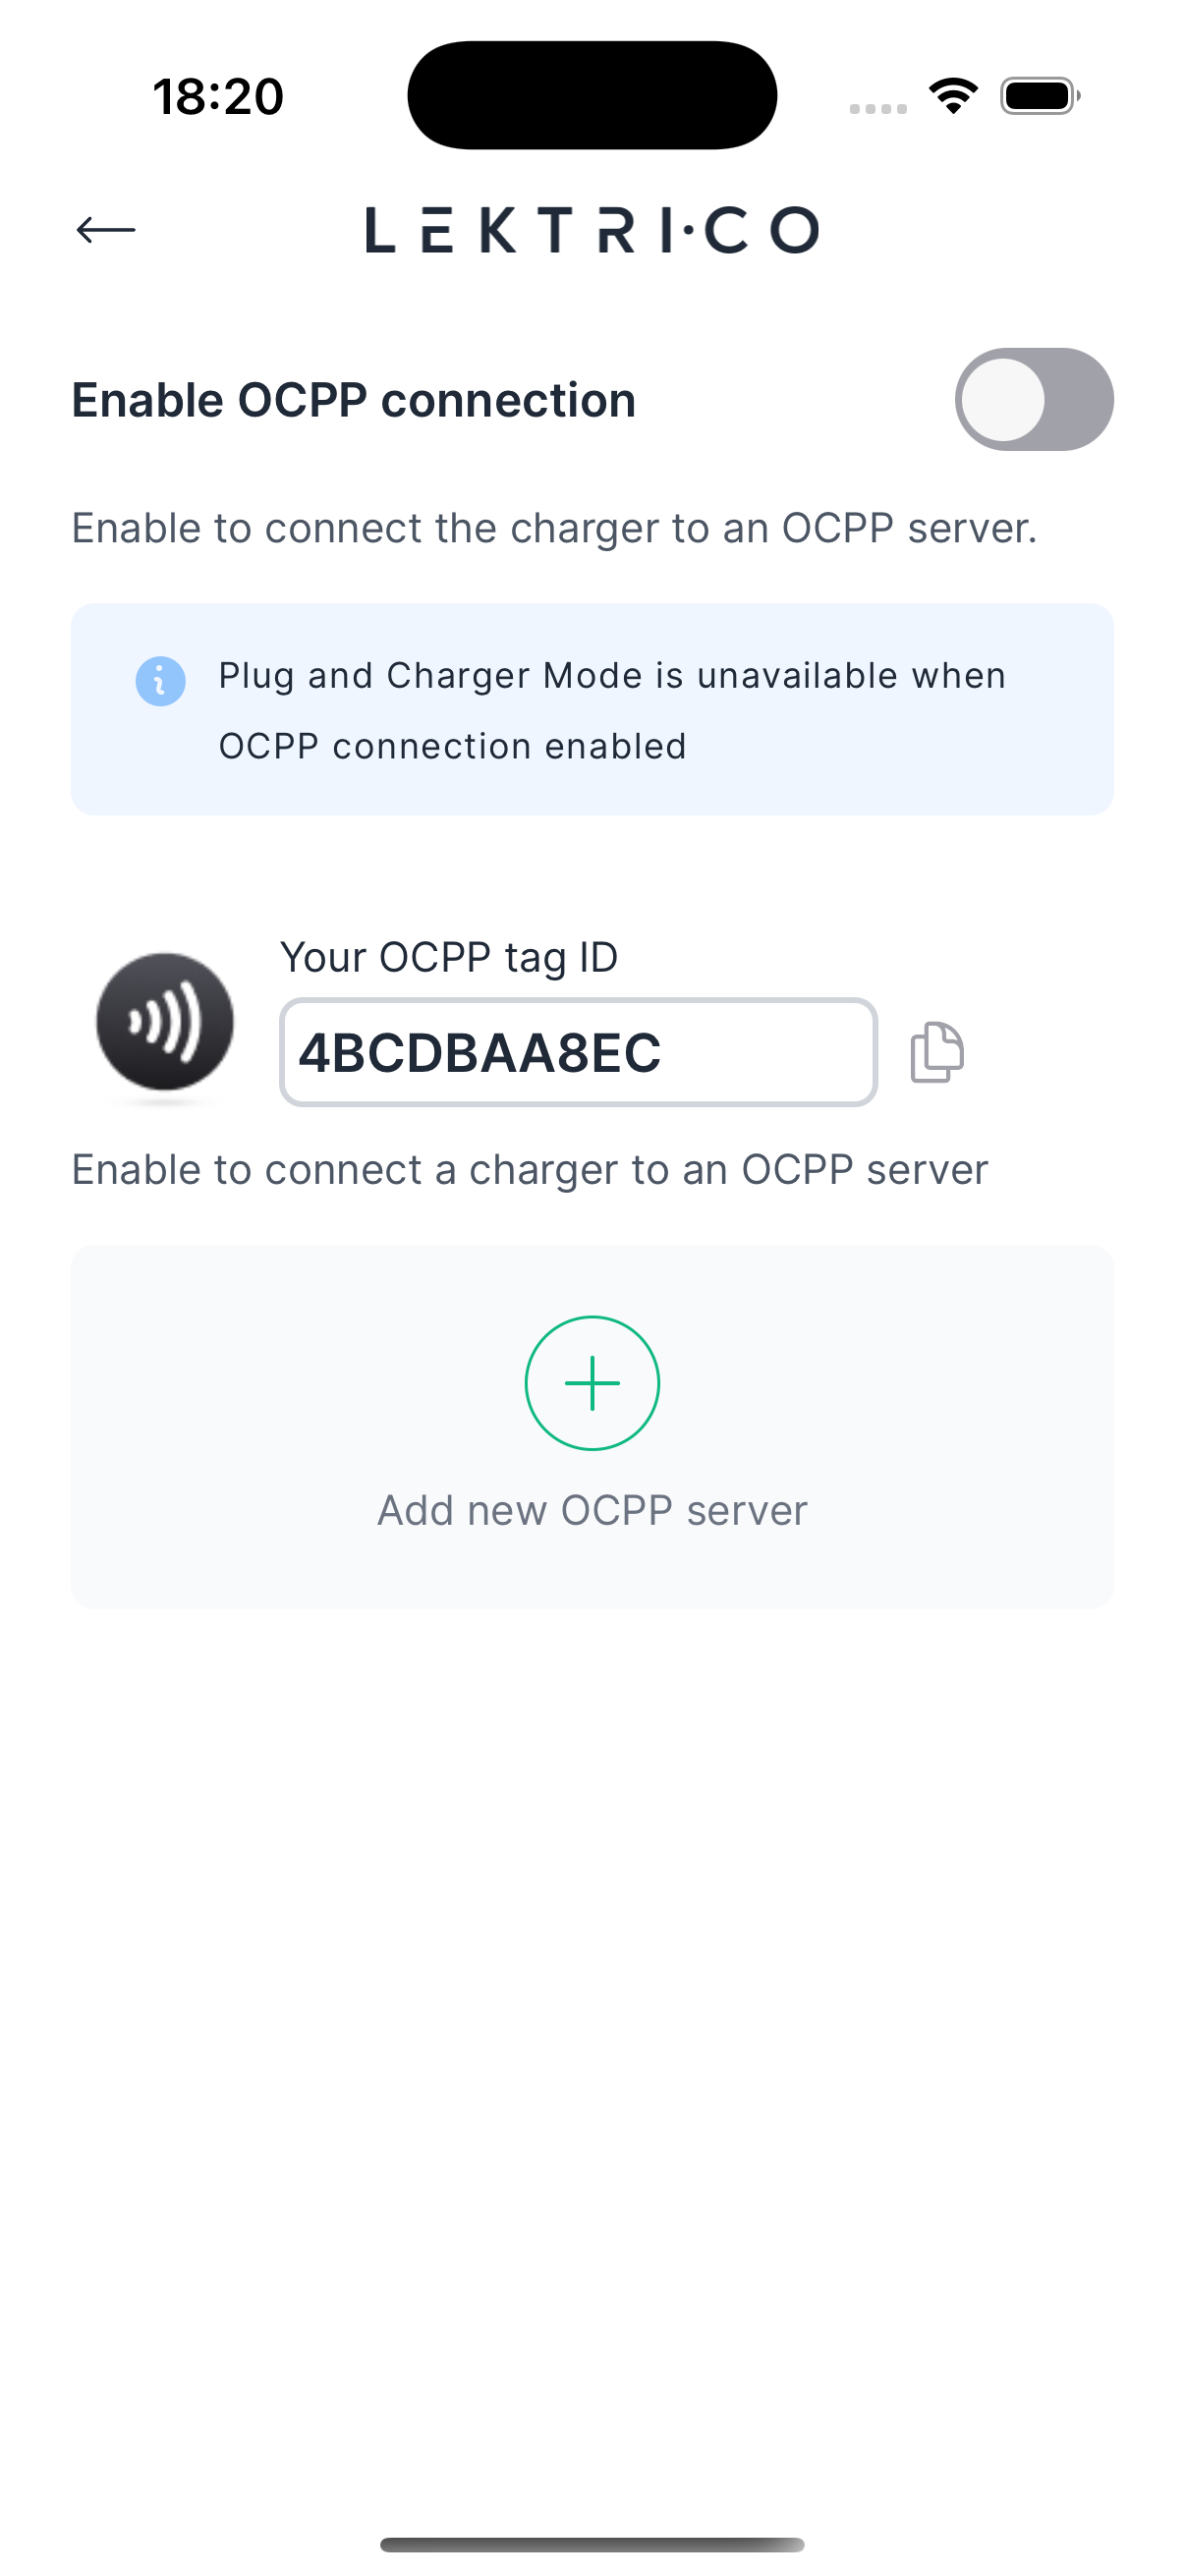The width and height of the screenshot is (1185, 2576).
Task: Toggle the Enable OCPP connection switch
Action: [1033, 400]
